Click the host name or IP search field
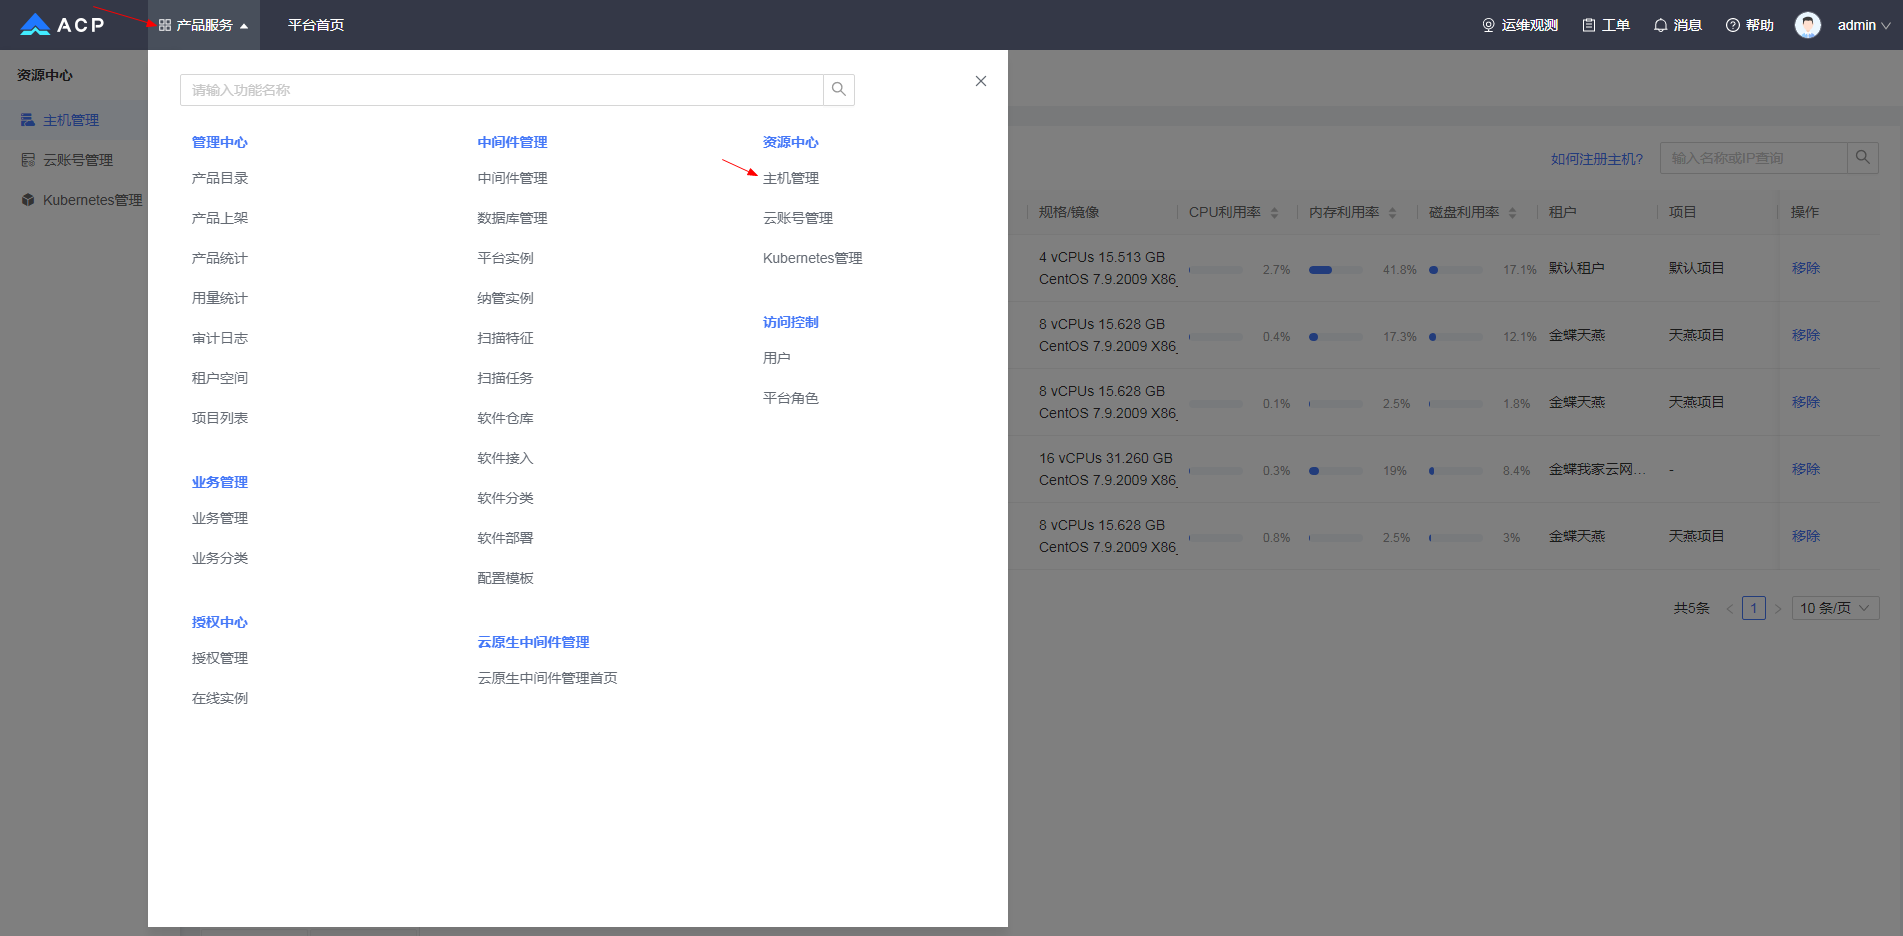Viewport: 1903px width, 936px height. click(1753, 158)
